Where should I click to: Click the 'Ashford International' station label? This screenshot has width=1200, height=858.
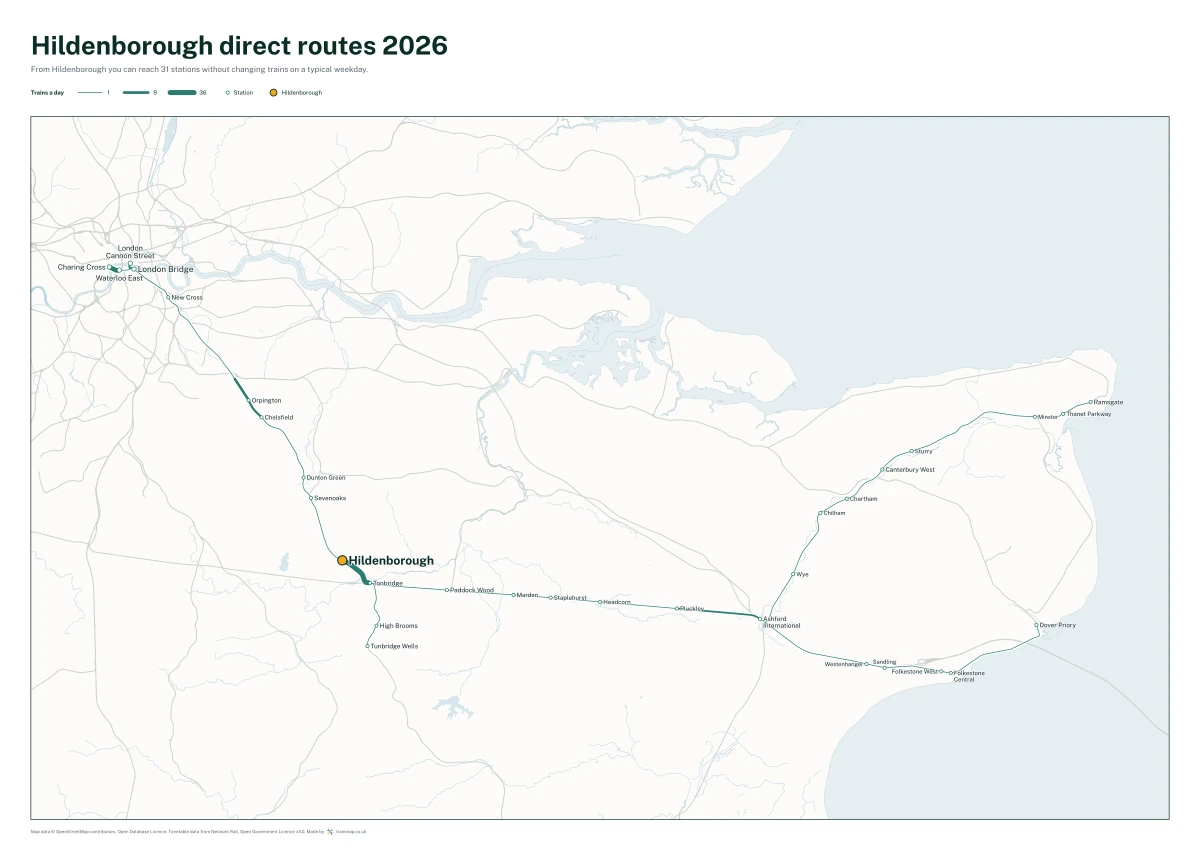point(782,622)
